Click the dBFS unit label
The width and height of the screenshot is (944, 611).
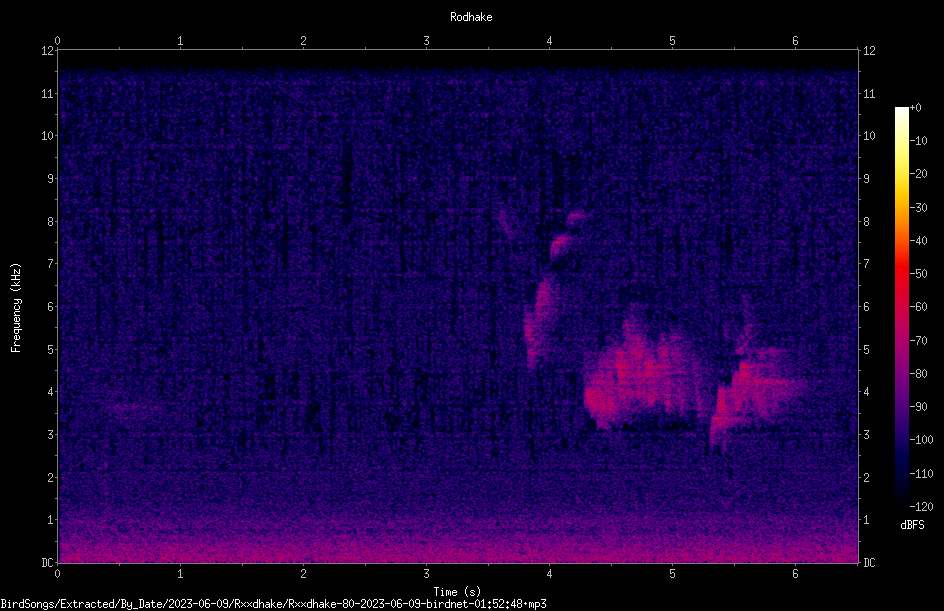(912, 525)
